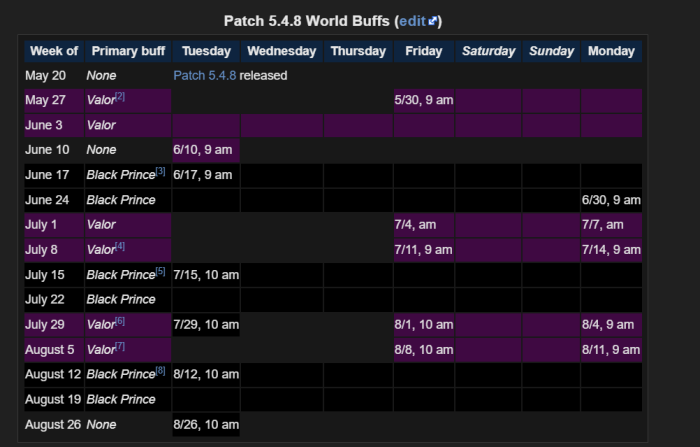Open footnote reference 8 beside August 12 Black Prince
Image resolution: width=700 pixels, height=447 pixels.
[160, 371]
